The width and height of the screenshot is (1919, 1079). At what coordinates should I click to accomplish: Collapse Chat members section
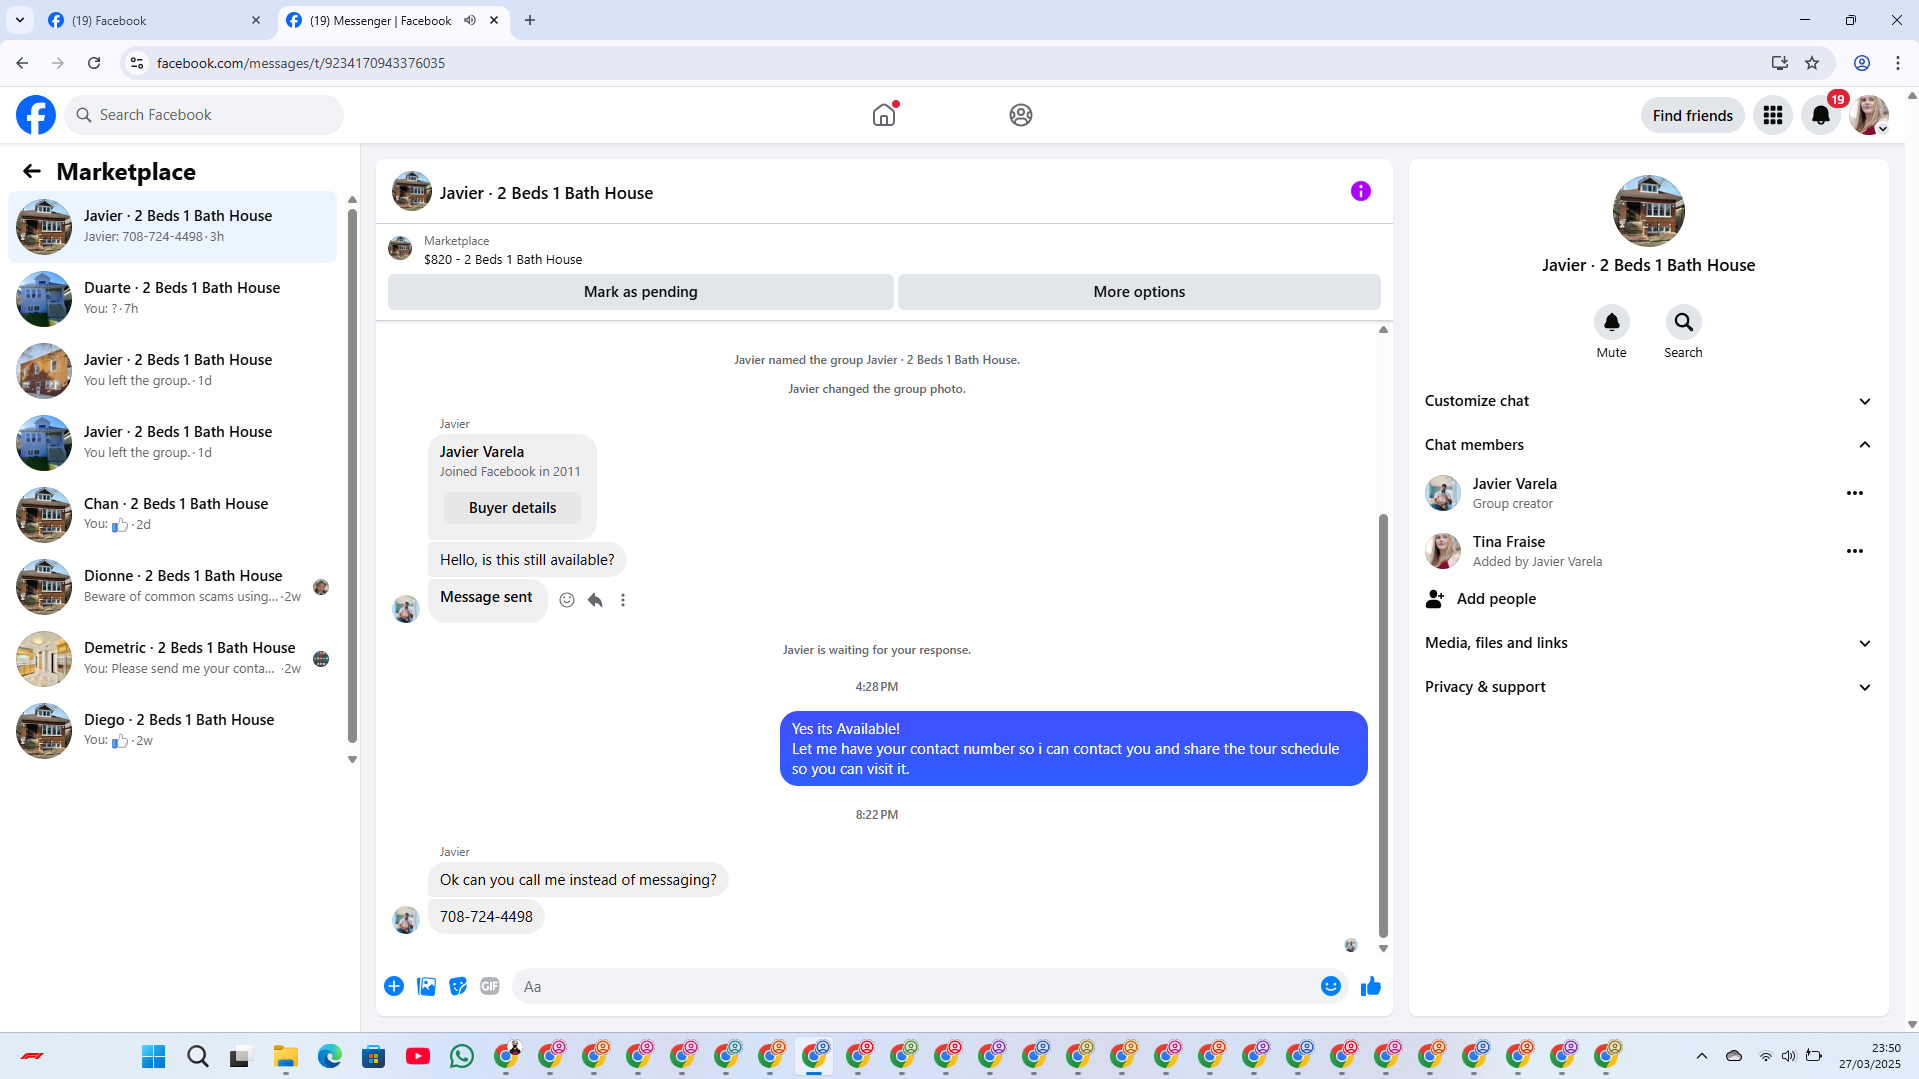coord(1648,445)
